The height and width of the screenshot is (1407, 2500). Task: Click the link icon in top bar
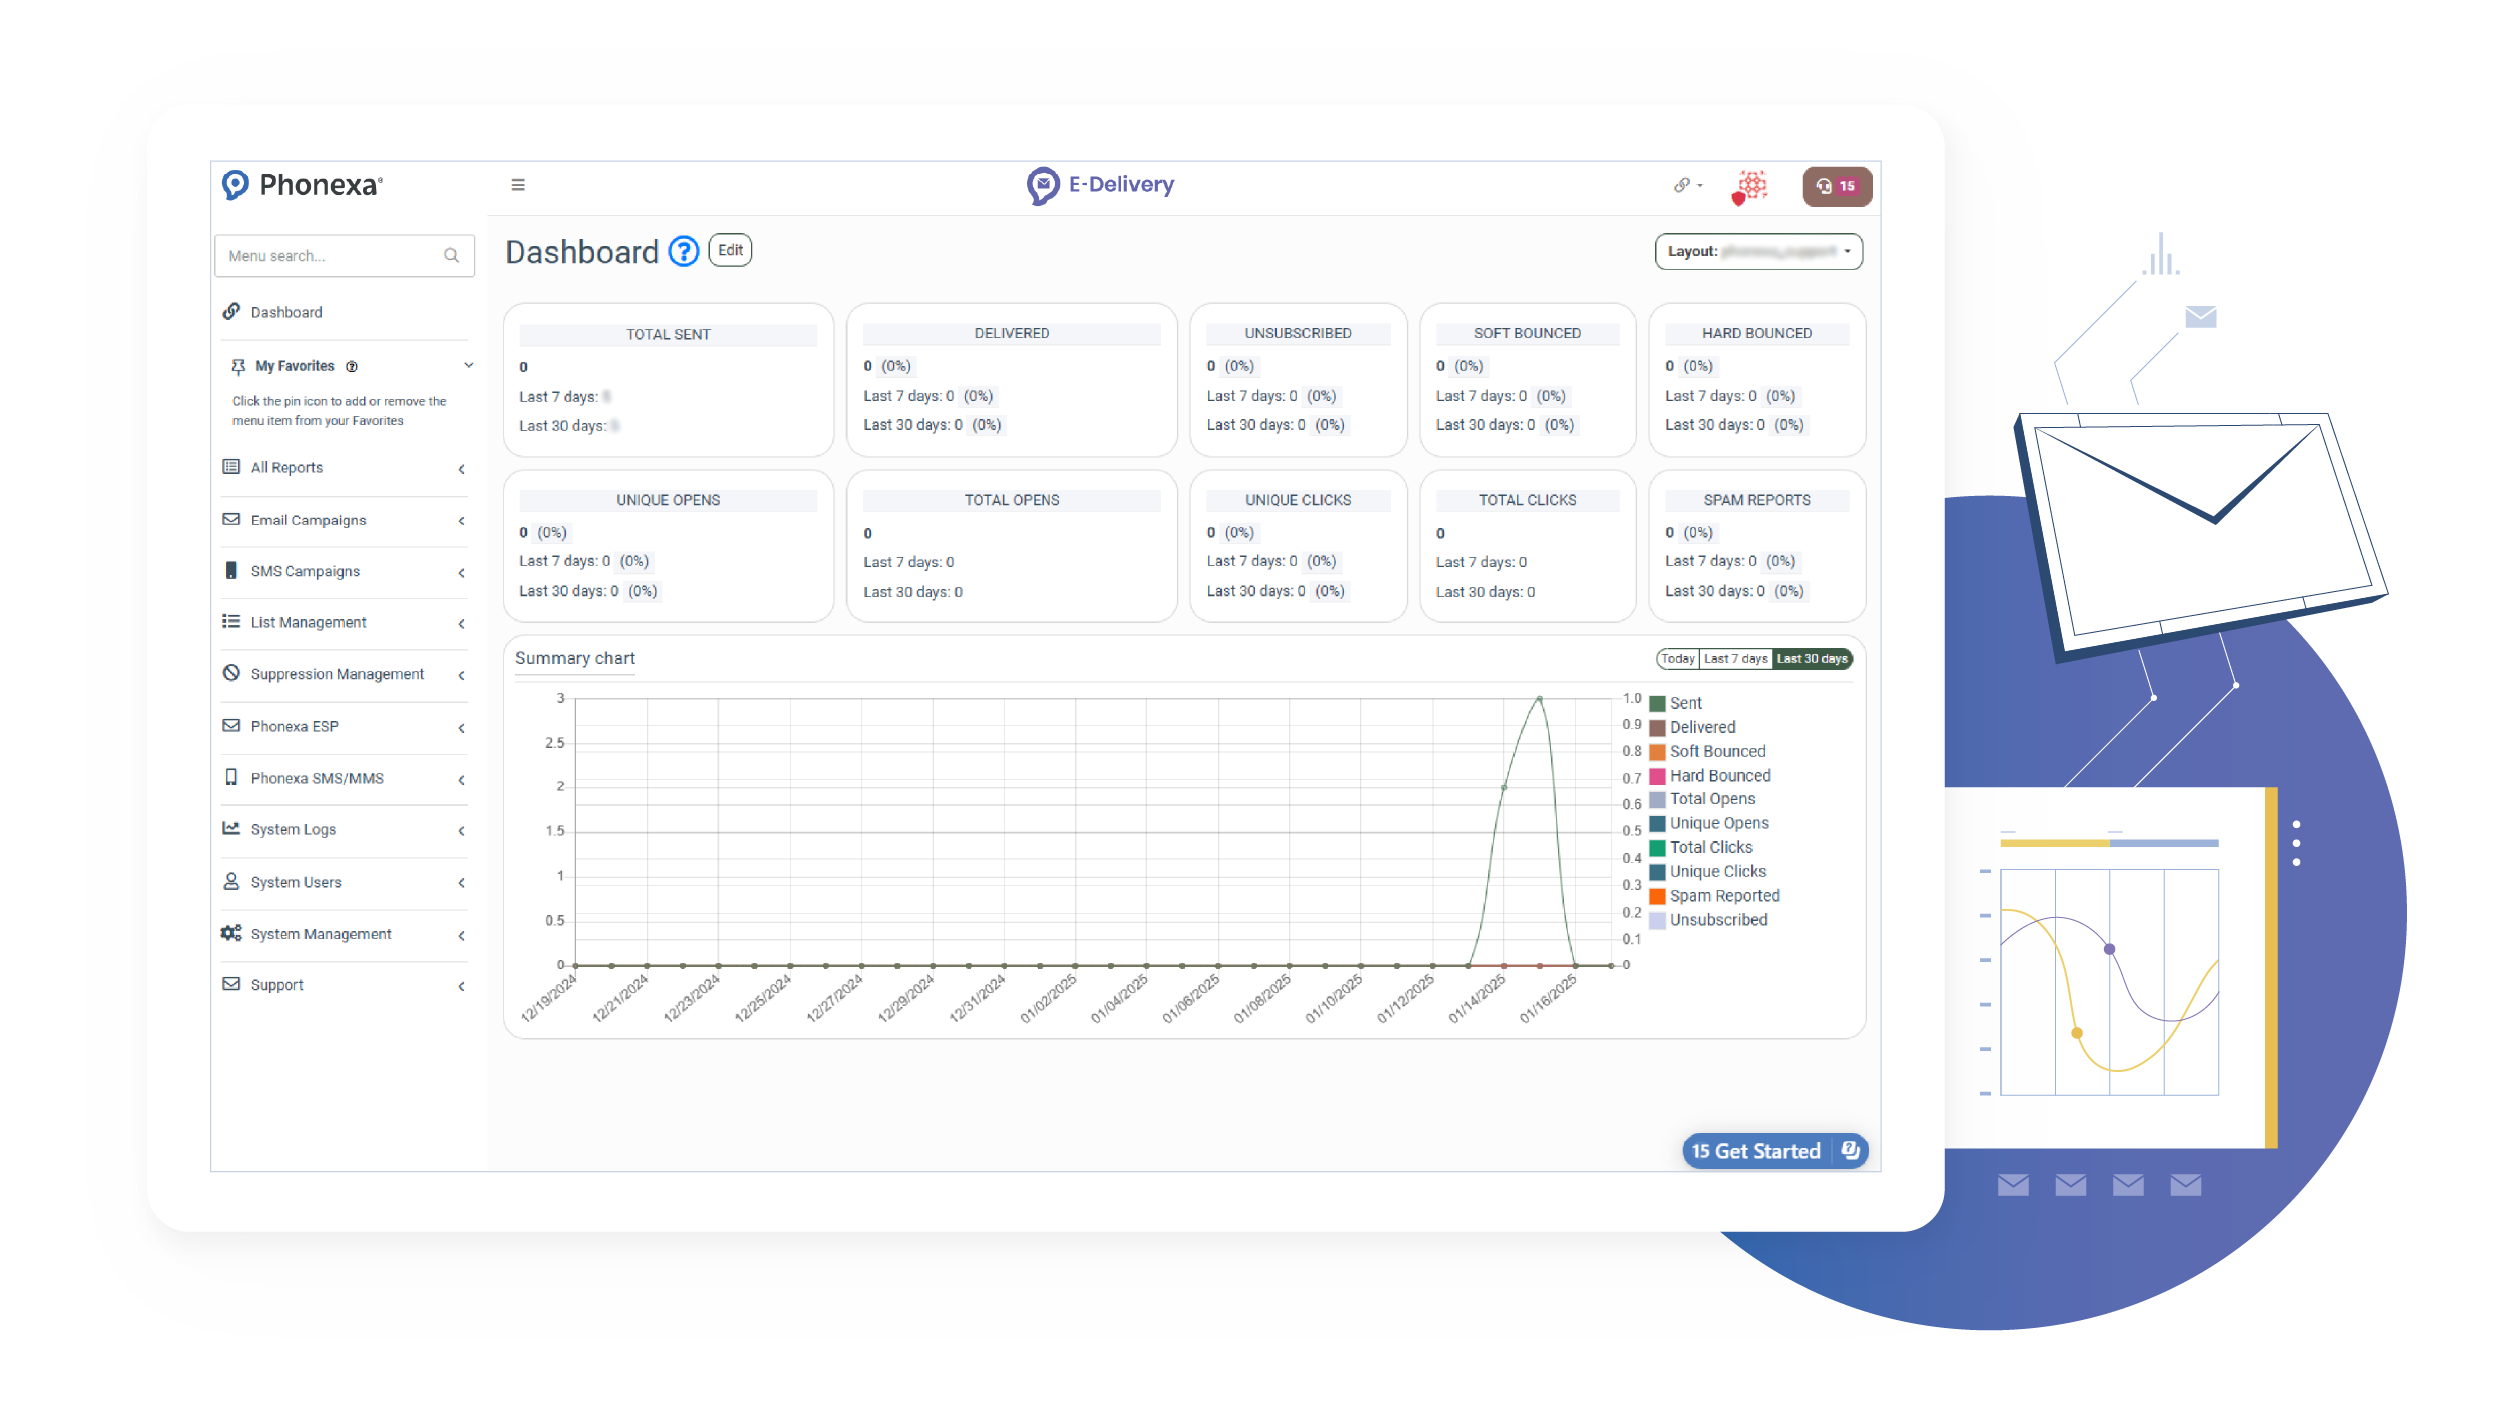(1682, 185)
